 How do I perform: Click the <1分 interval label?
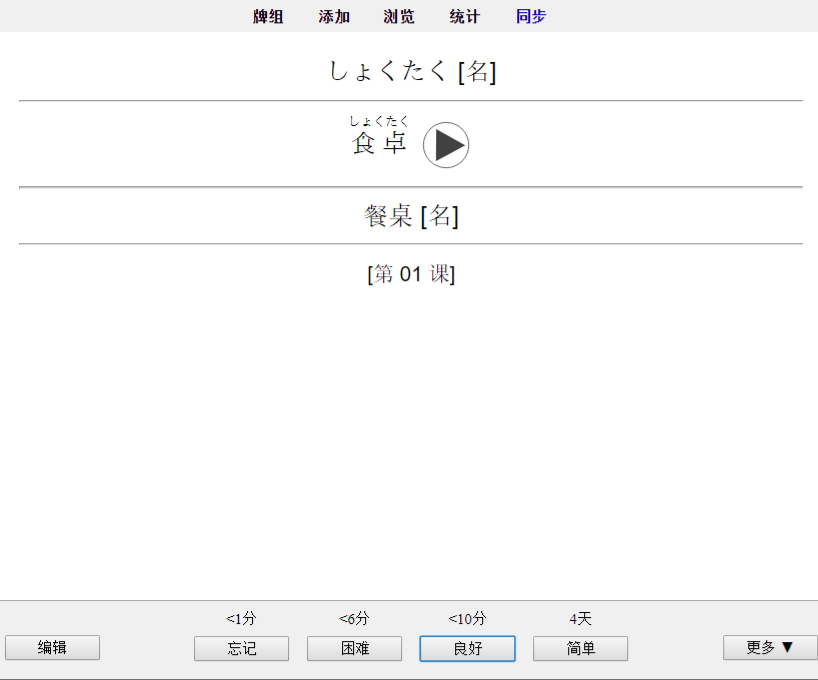coord(241,619)
